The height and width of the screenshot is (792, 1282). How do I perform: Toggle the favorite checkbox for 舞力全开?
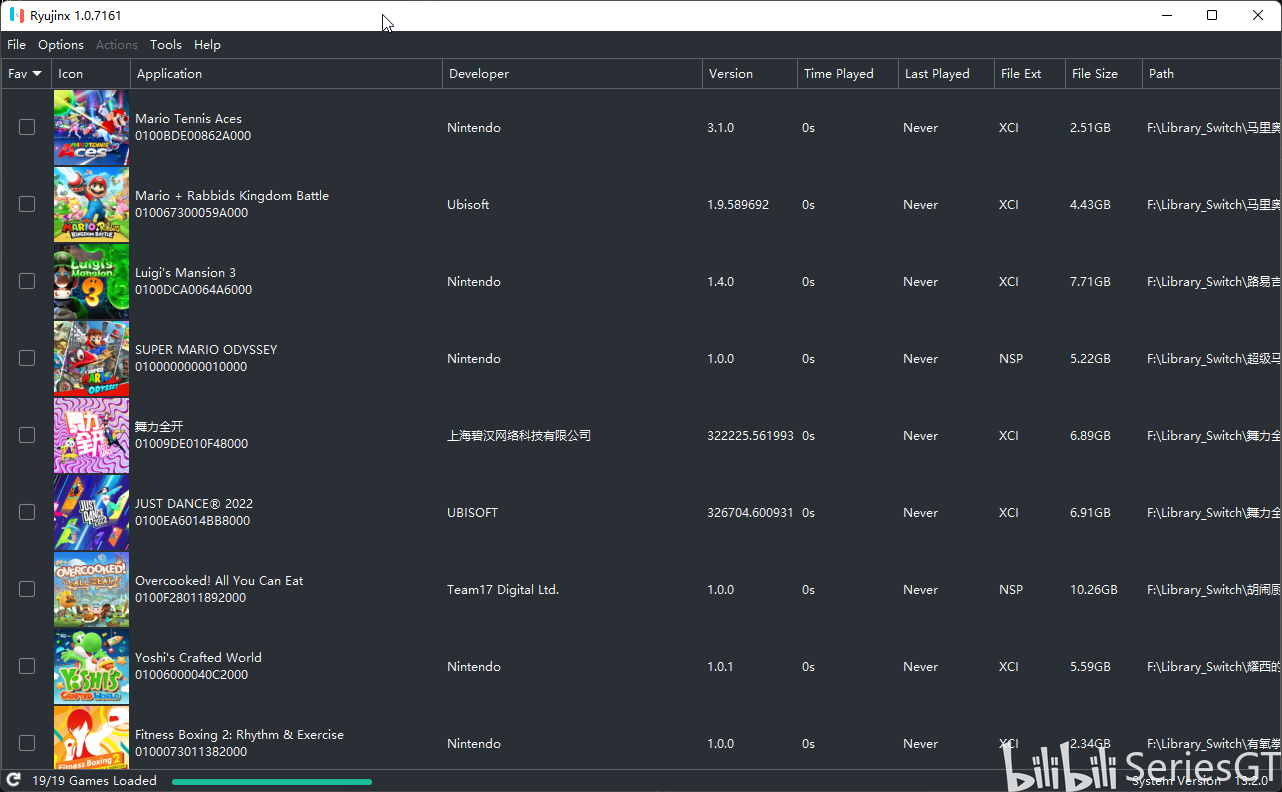pos(27,435)
